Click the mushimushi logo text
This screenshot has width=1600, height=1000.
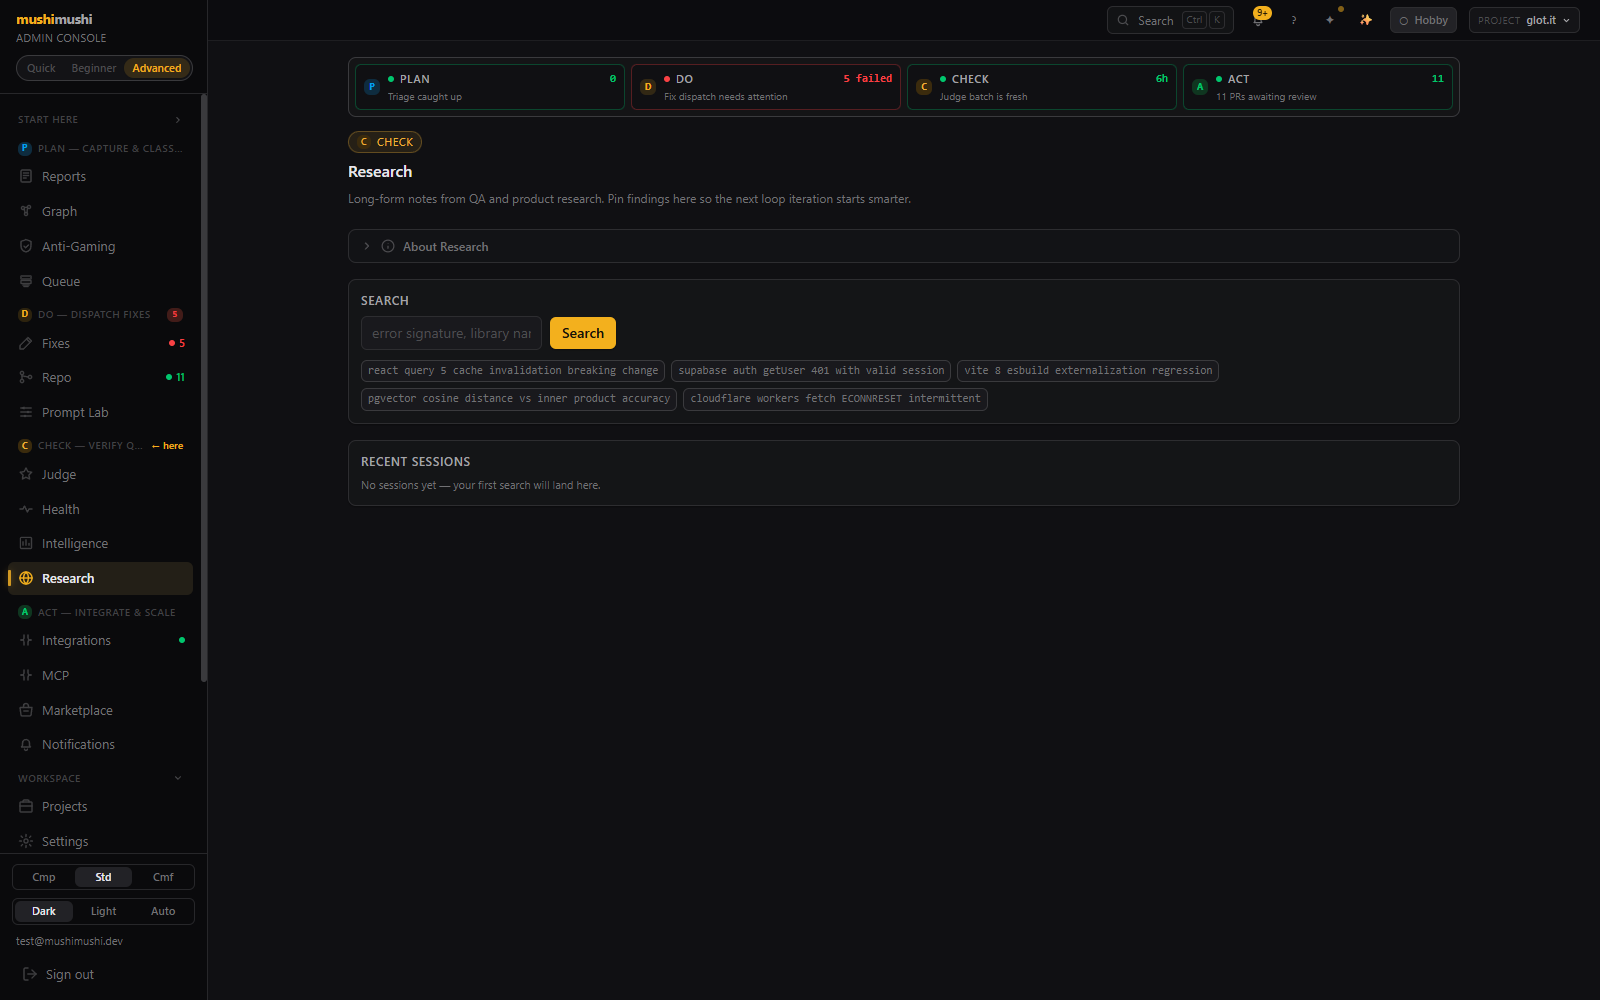54,19
